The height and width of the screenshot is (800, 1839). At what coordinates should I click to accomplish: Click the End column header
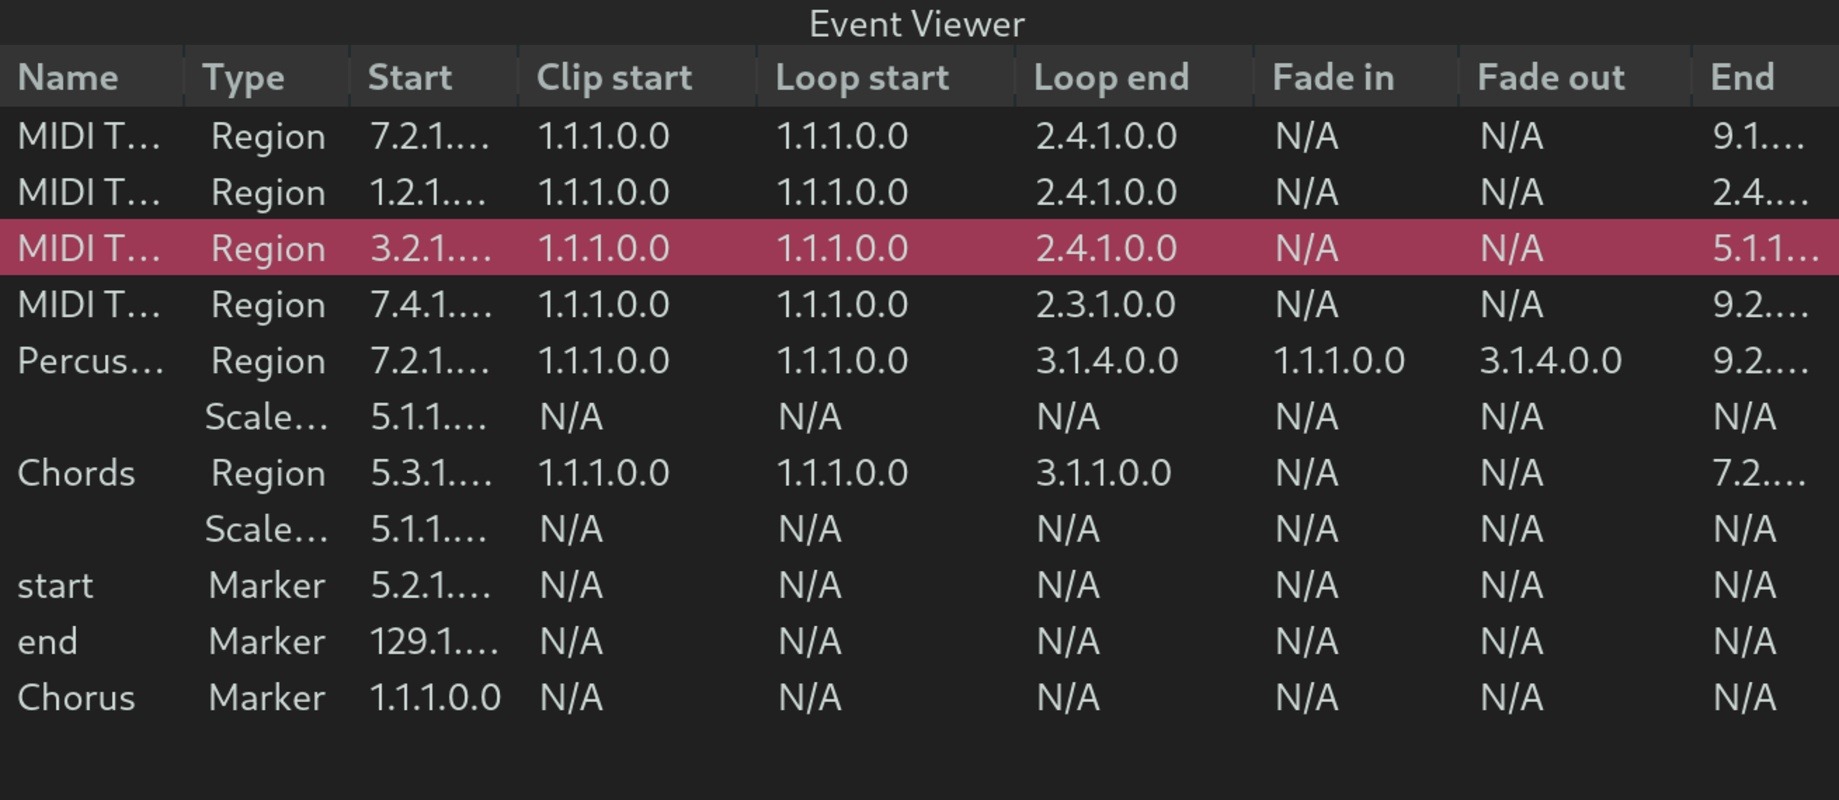[1765, 77]
